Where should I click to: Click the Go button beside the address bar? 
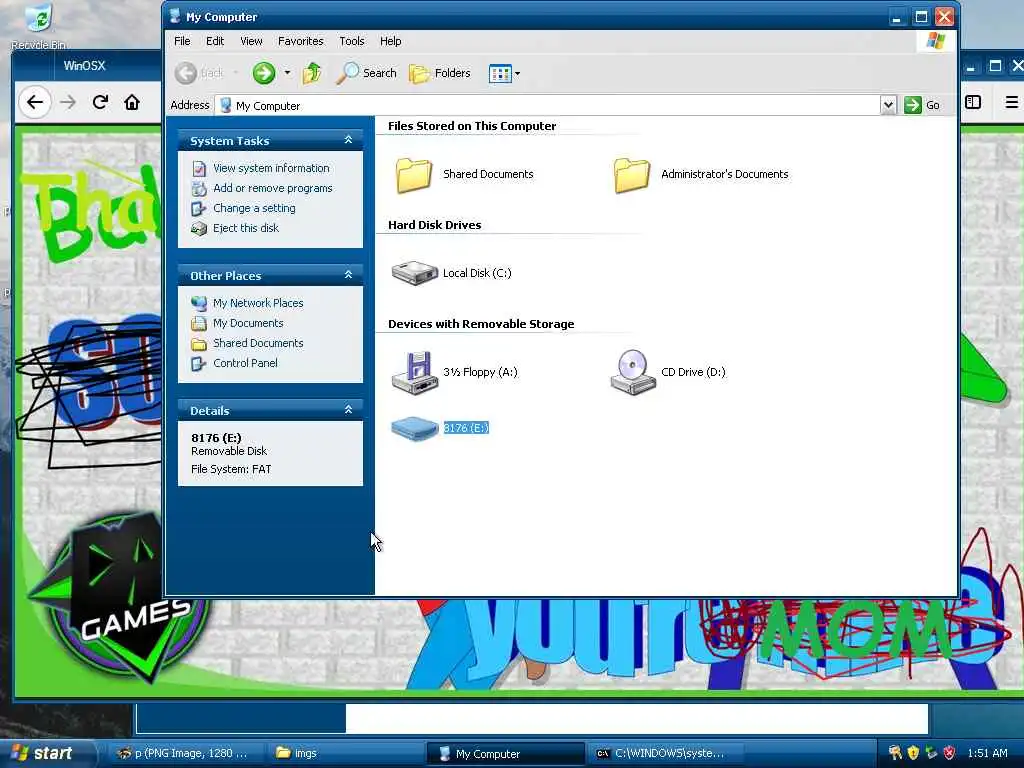pos(922,105)
